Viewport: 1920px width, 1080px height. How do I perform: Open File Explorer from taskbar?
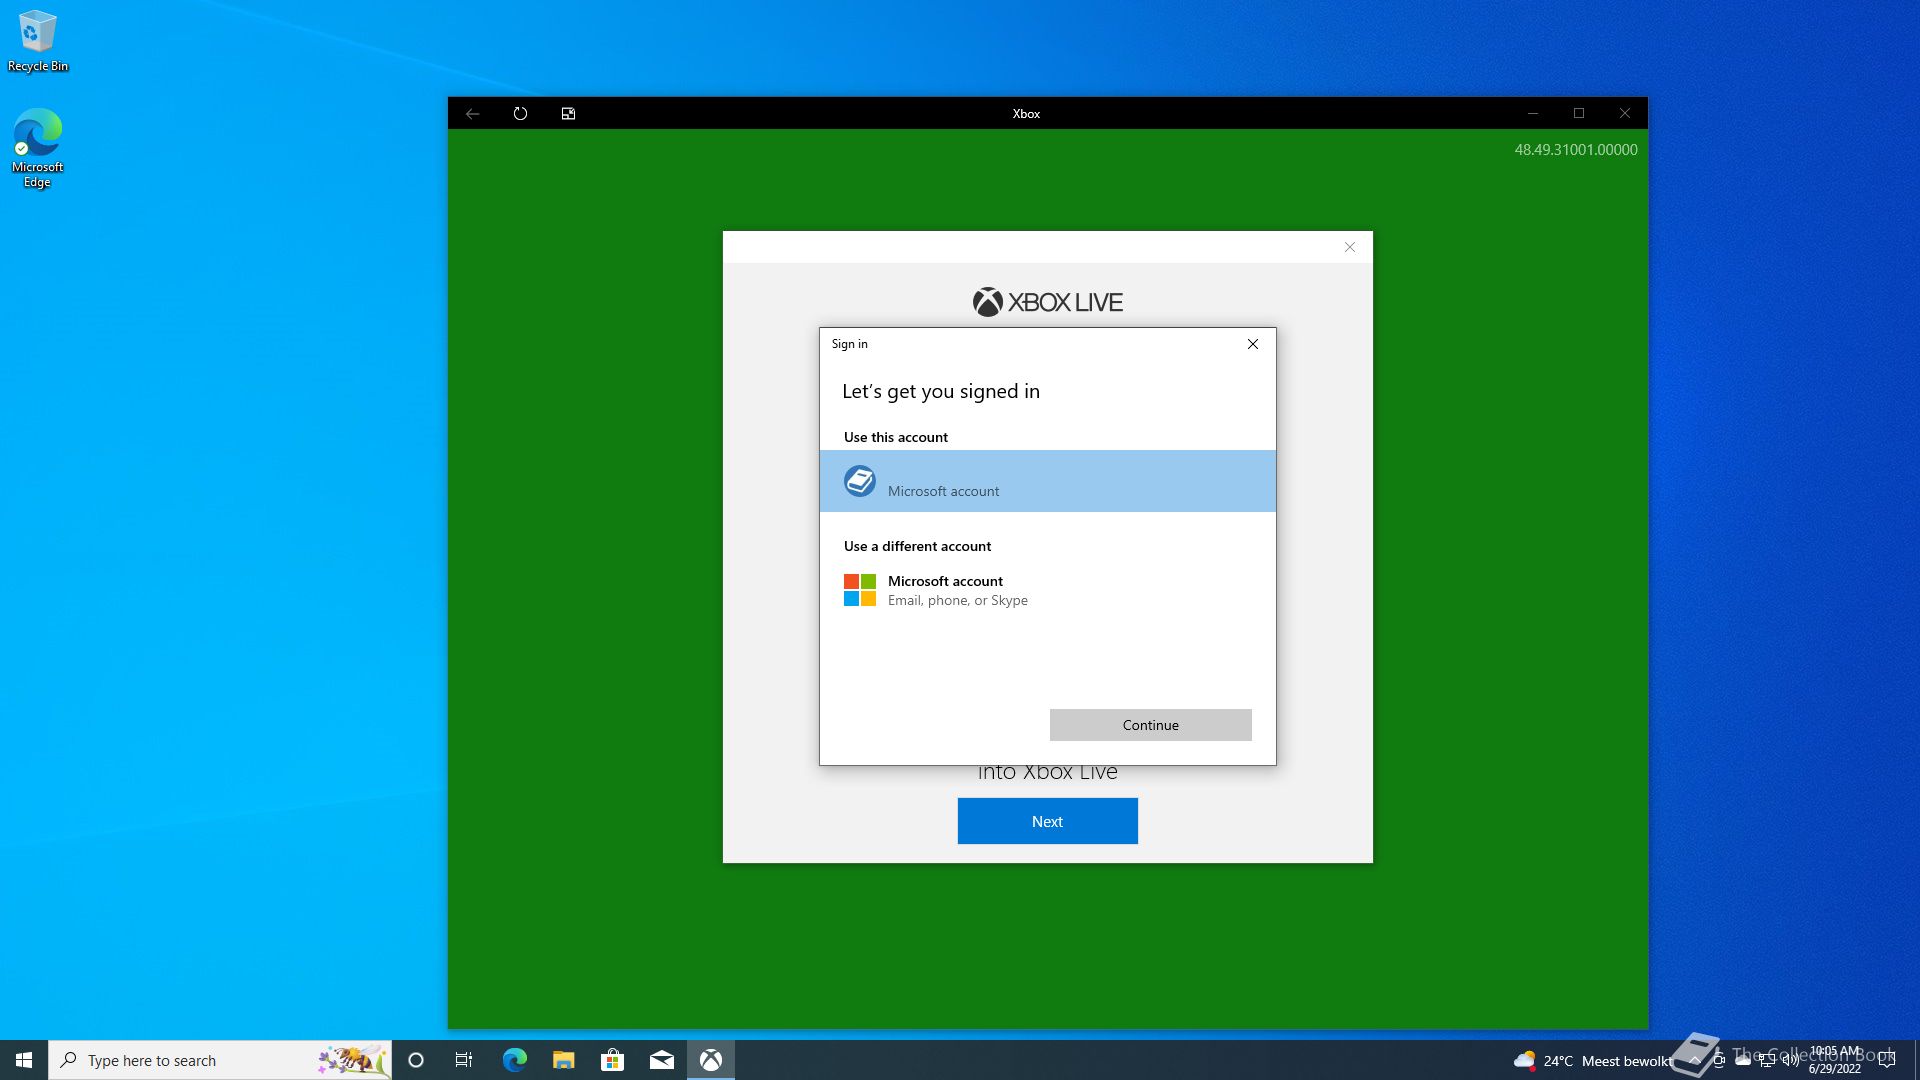[563, 1060]
